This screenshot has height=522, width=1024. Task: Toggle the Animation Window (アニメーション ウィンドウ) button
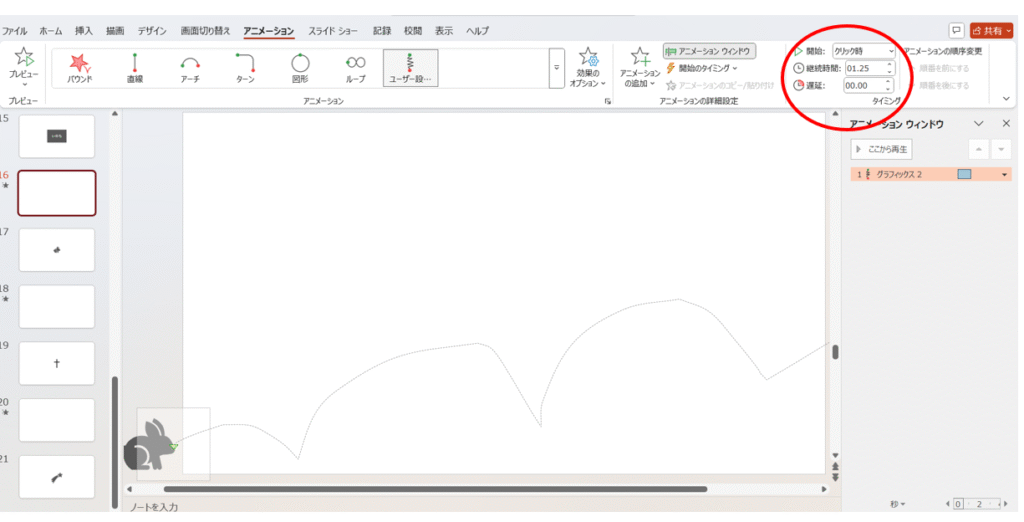click(x=709, y=50)
